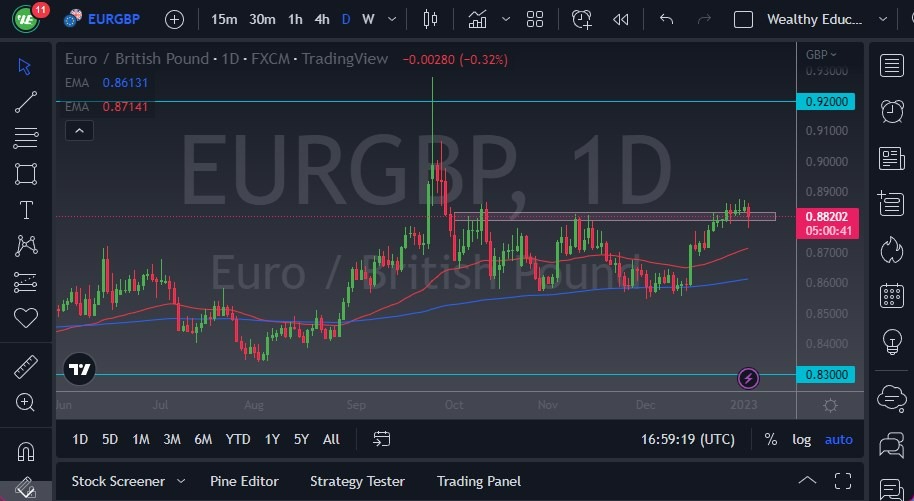Screen dimensions: 914x501
Task: Toggle percent scale mode
Action: [771, 439]
